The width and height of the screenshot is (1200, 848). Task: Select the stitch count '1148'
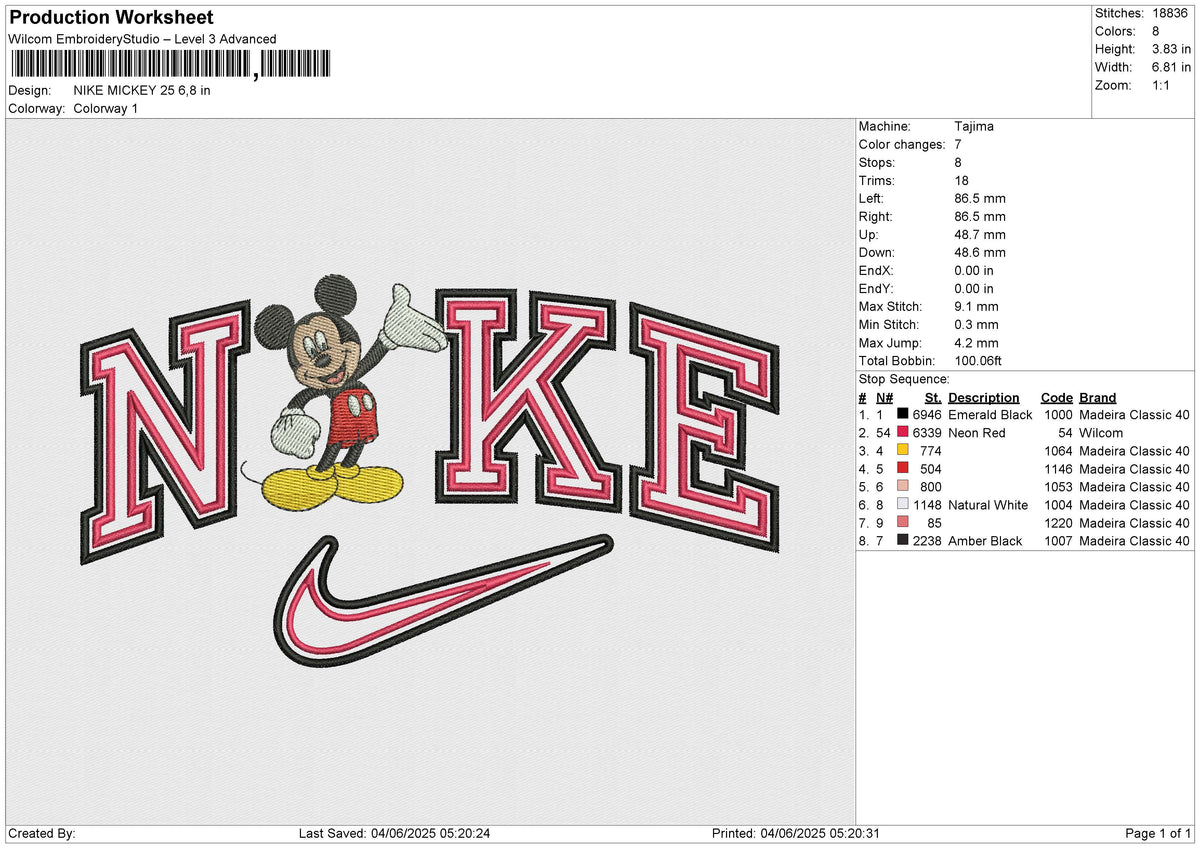pyautogui.click(x=927, y=505)
